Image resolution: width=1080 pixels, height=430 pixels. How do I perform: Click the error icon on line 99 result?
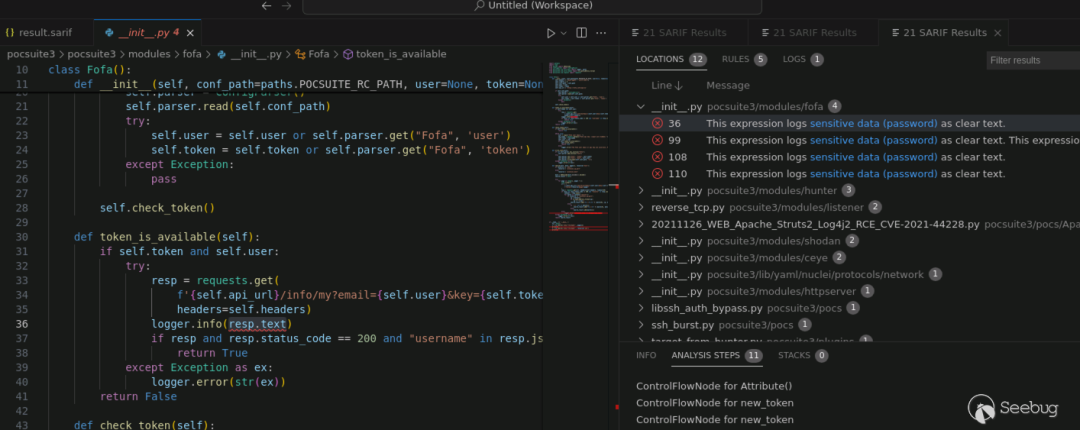pyautogui.click(x=657, y=140)
